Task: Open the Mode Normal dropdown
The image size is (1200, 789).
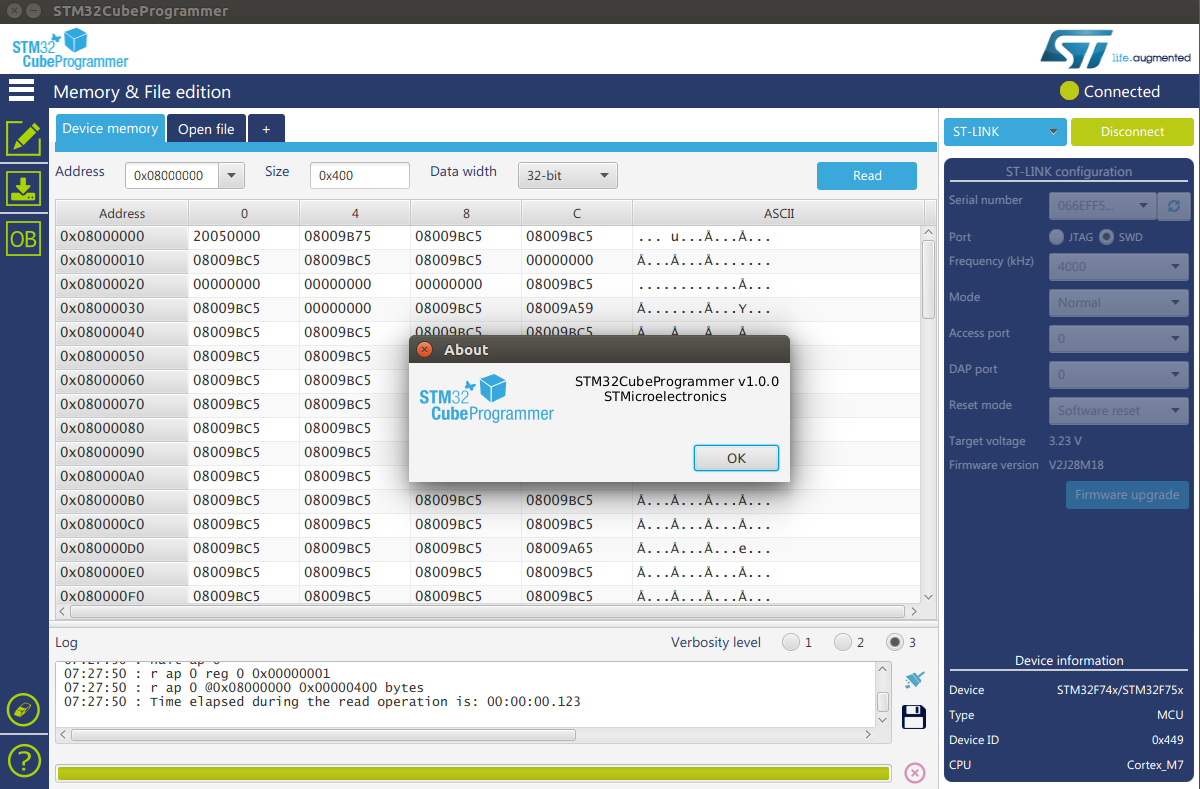Action: tap(1119, 302)
